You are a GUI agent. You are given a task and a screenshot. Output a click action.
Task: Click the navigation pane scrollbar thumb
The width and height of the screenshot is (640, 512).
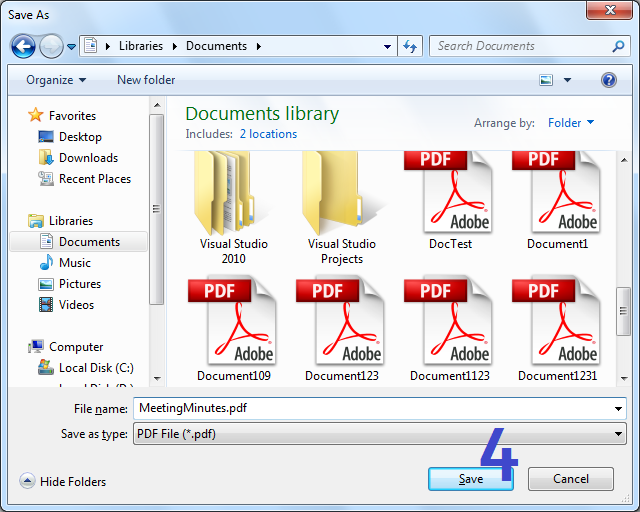(x=156, y=209)
